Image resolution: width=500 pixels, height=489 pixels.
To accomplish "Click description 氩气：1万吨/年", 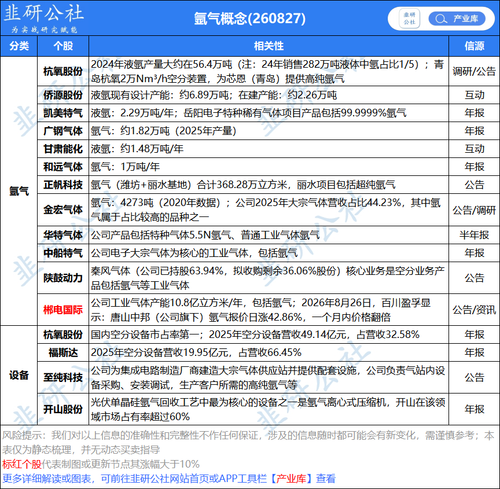I will tap(125, 167).
